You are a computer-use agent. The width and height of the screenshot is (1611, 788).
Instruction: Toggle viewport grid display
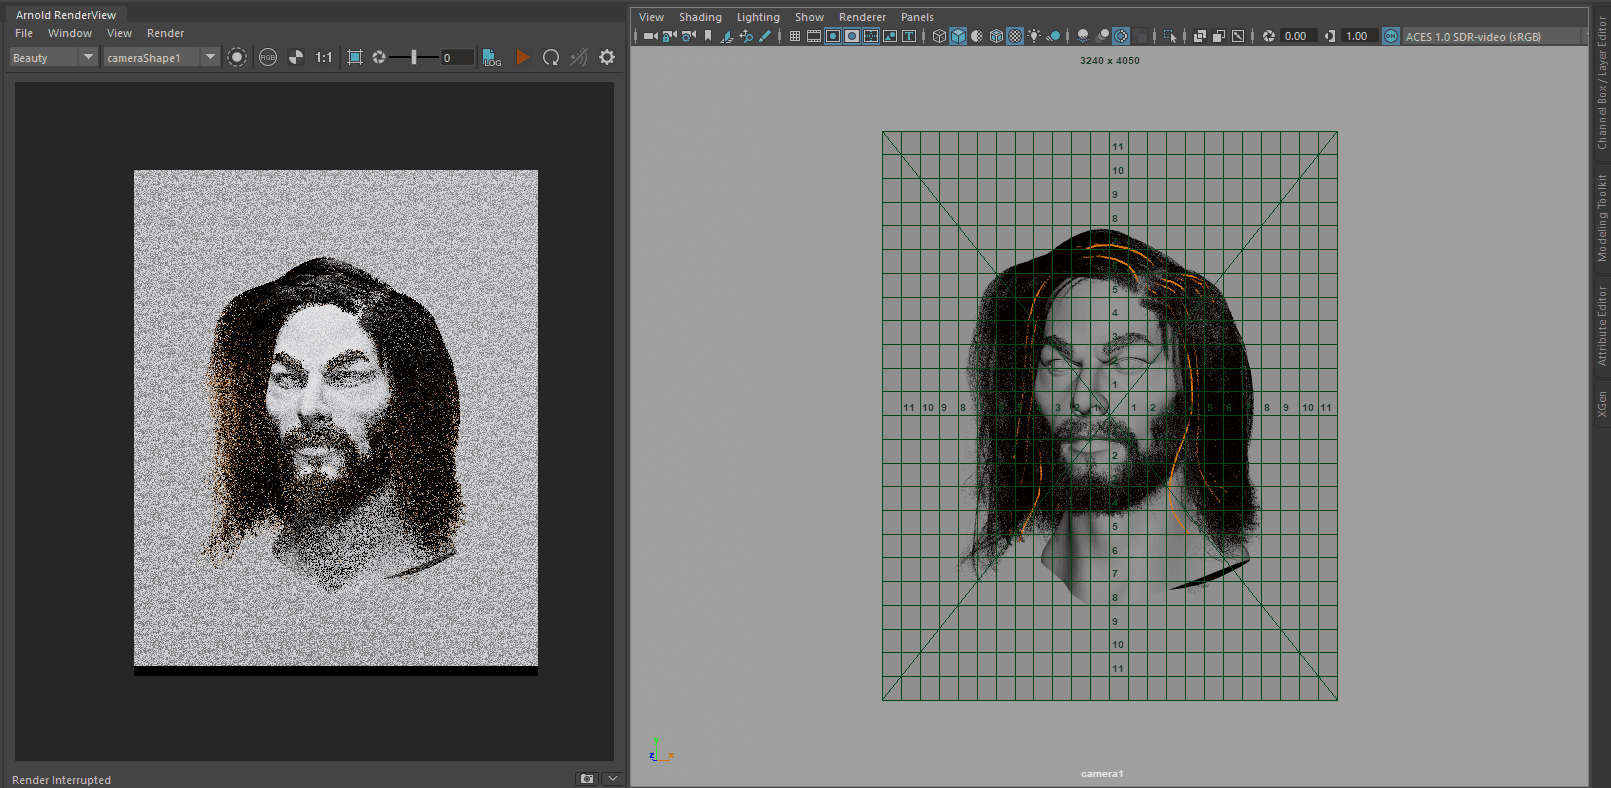click(x=795, y=36)
